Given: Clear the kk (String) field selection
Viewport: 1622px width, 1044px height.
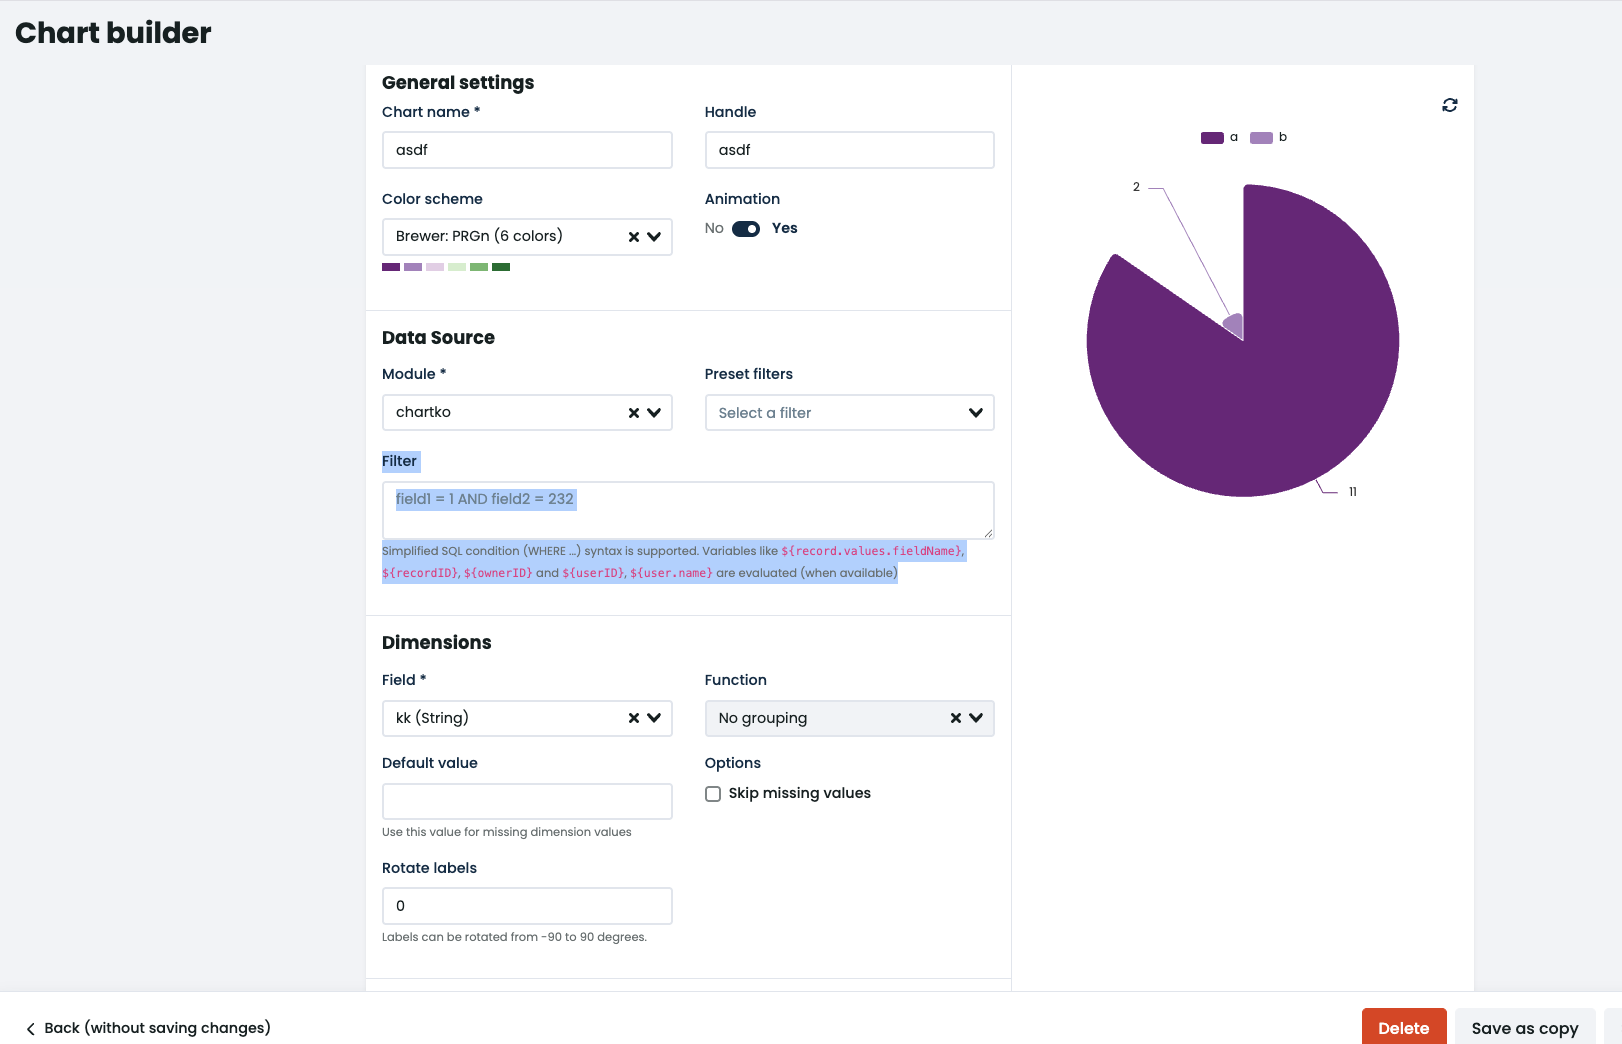Looking at the screenshot, I should click(633, 718).
